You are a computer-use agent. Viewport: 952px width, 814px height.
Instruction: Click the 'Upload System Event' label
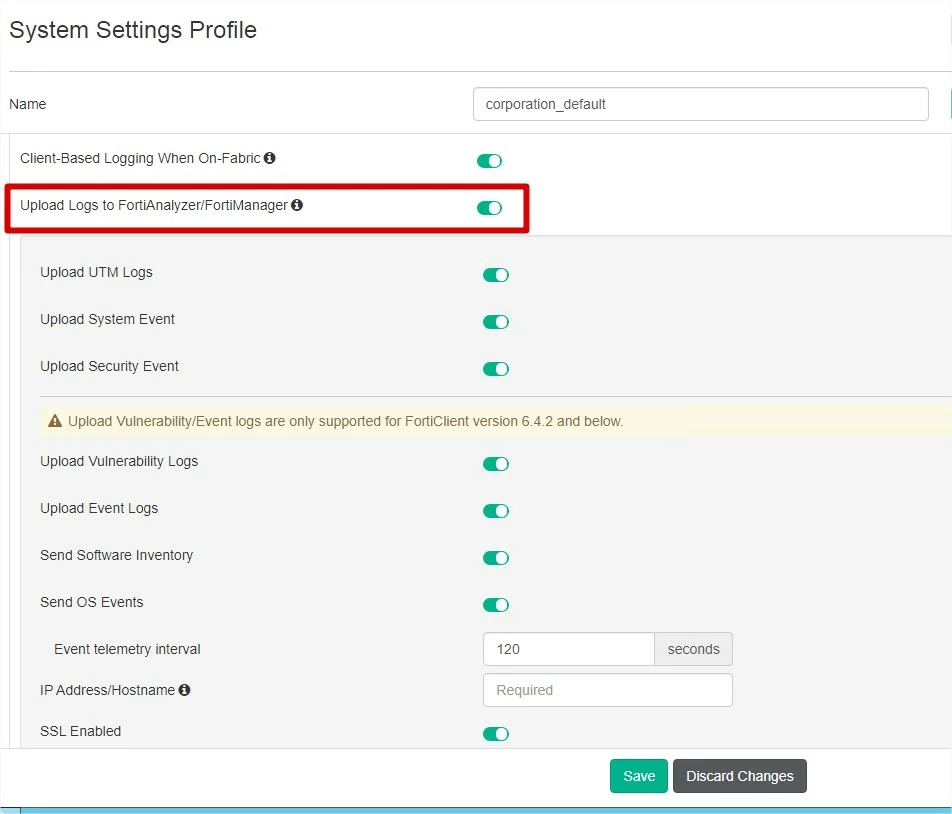coord(107,319)
